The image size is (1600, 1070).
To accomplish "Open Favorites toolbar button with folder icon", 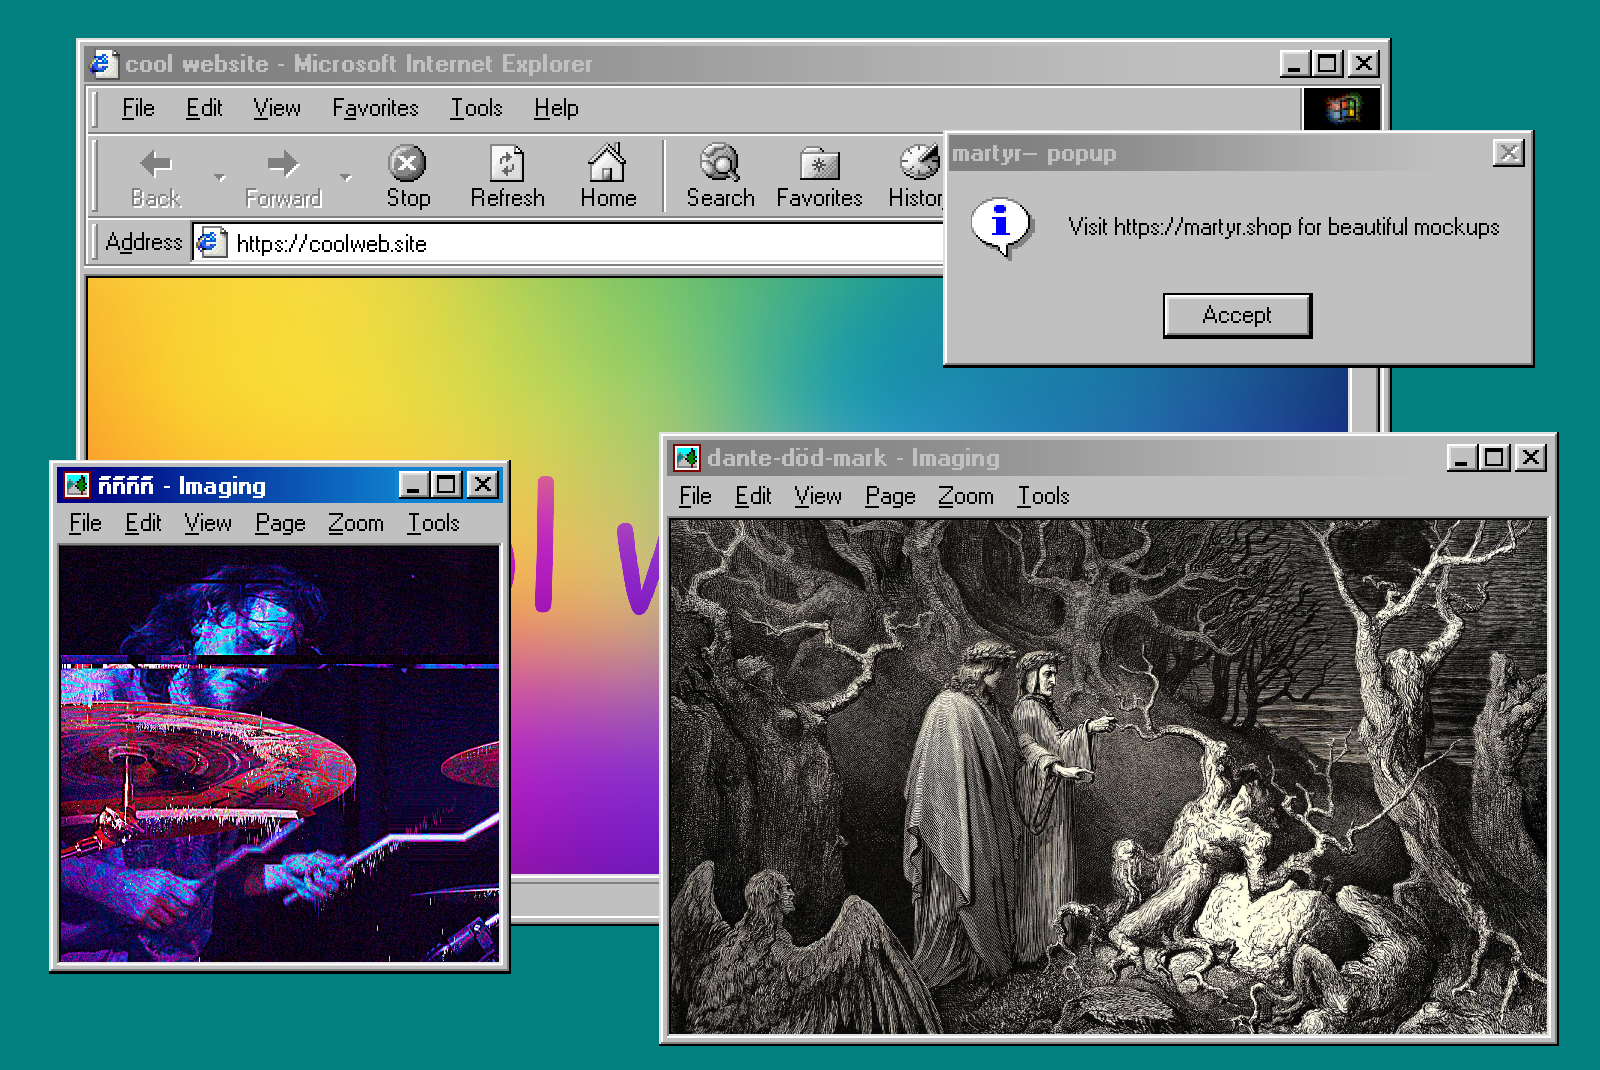I will (x=819, y=177).
